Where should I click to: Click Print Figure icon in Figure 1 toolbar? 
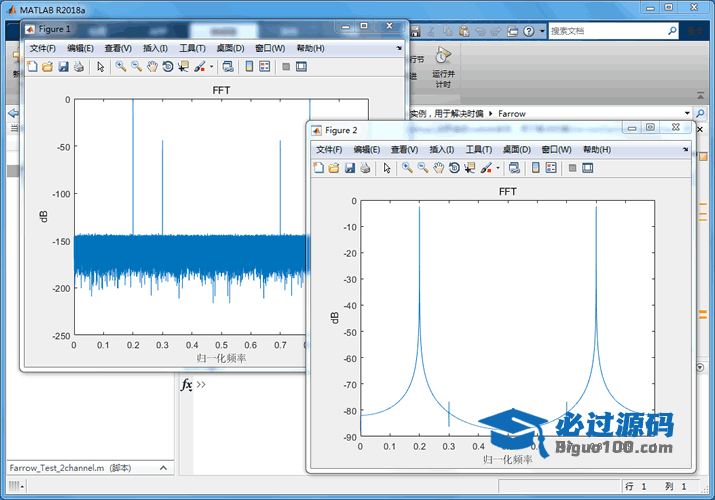tap(78, 67)
